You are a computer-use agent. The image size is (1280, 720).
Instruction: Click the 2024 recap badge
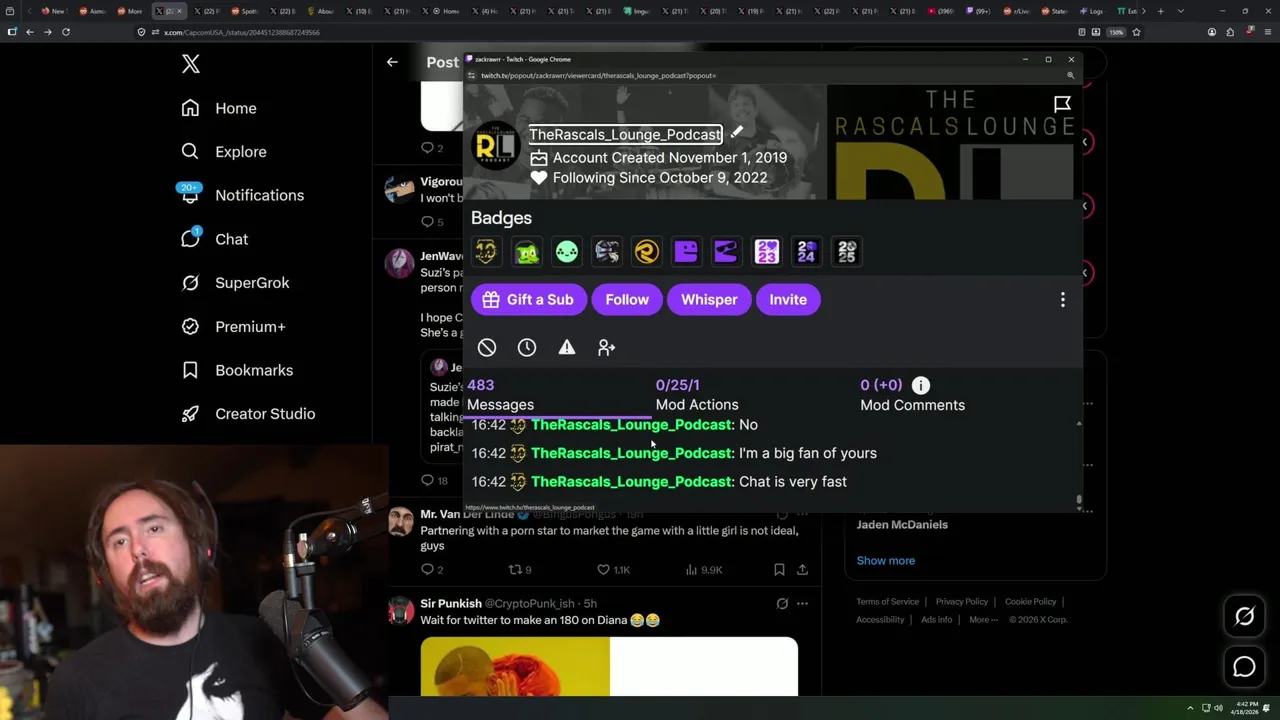click(x=807, y=252)
